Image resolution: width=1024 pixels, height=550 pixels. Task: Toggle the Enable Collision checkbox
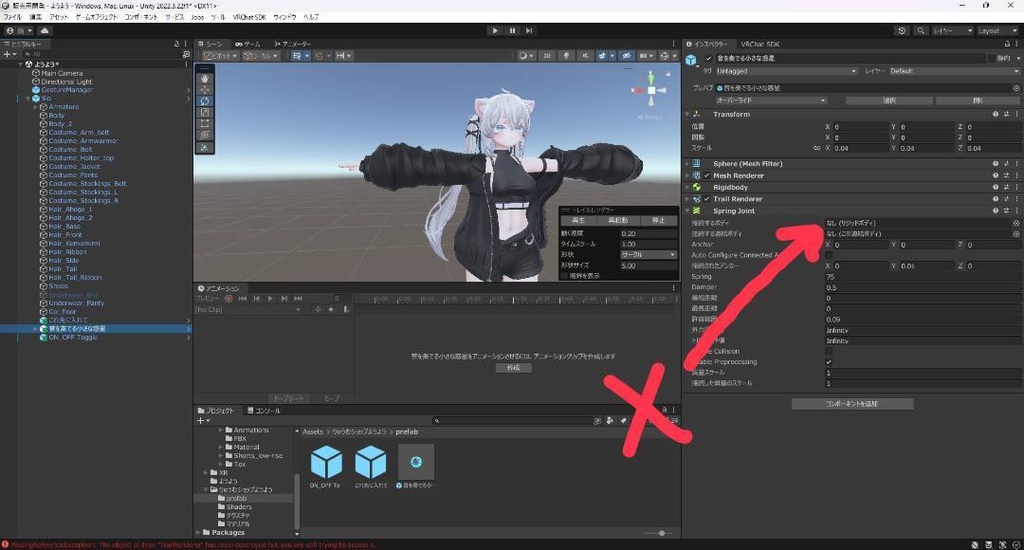829,351
